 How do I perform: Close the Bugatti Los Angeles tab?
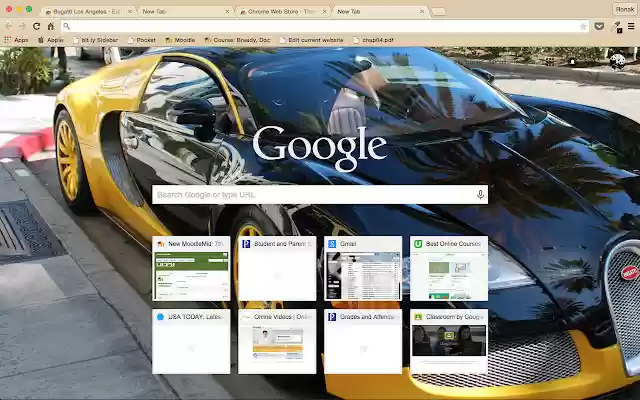coord(130,12)
